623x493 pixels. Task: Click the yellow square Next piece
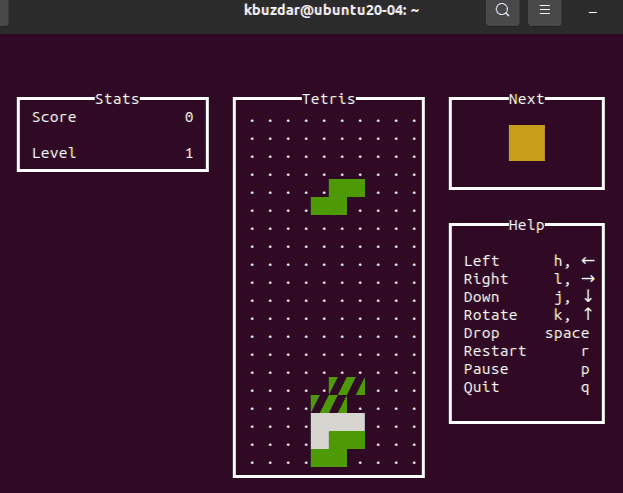(527, 143)
